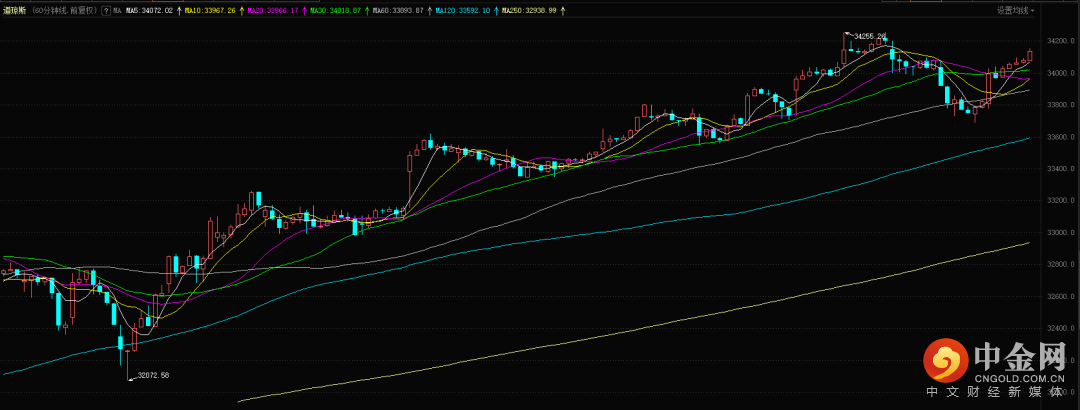Viewport: 1080px width, 410px height.
Task: Click the pale yellow arrow beside MA250
Action: coord(563,11)
